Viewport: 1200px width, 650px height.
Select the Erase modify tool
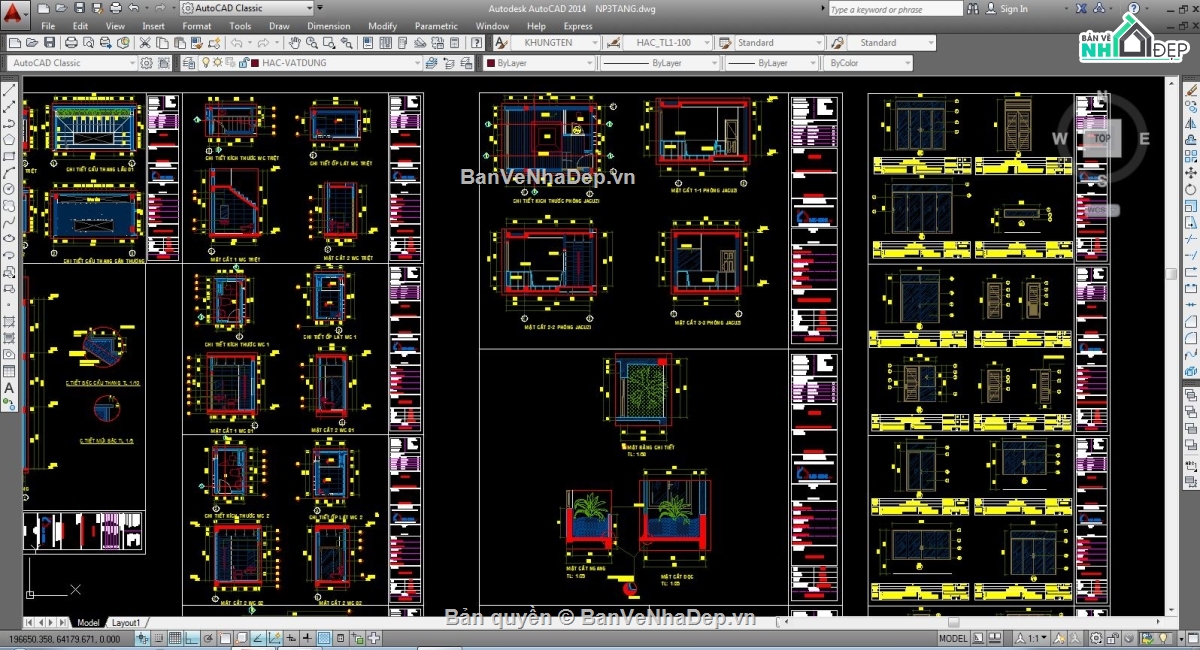(x=1191, y=89)
